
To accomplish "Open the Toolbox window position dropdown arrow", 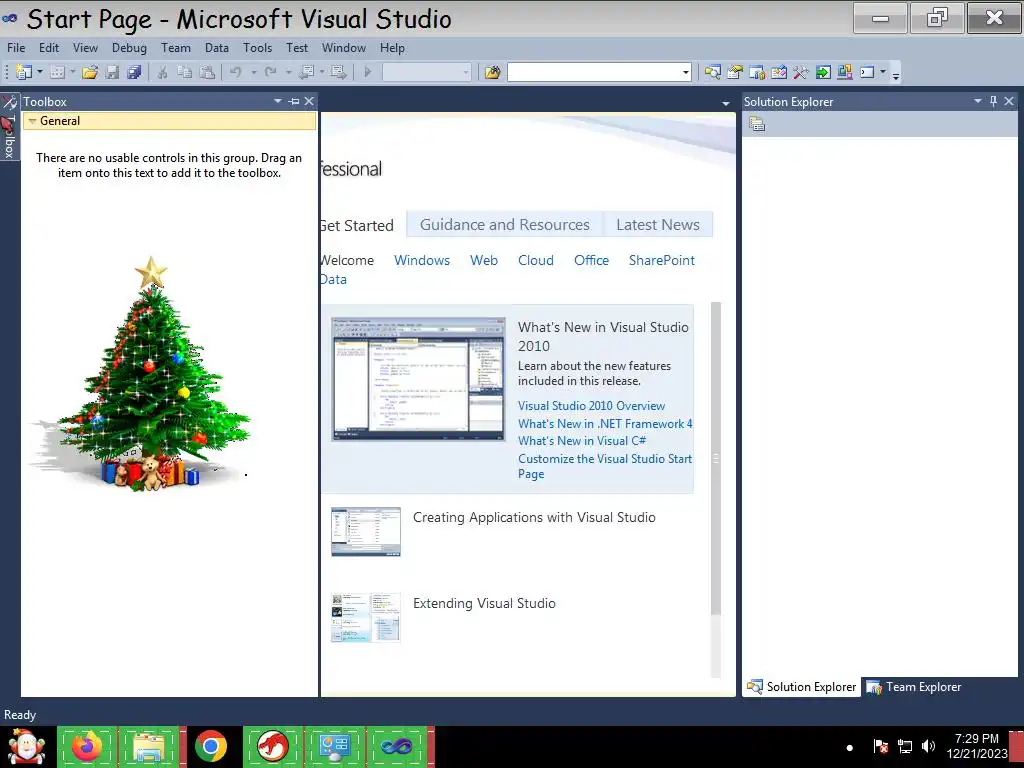I will pos(278,101).
